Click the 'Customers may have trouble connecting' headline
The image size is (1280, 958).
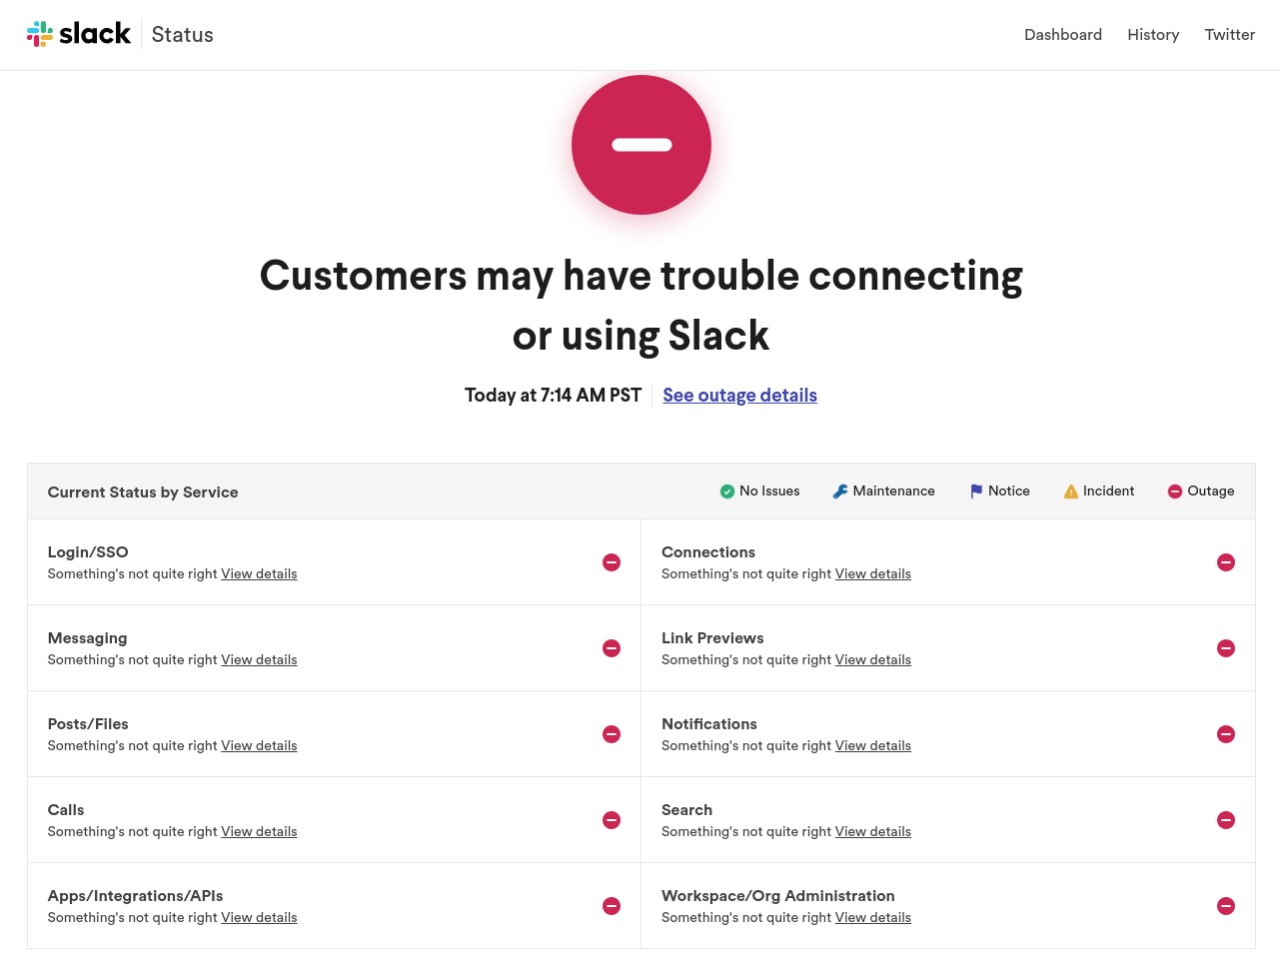(x=641, y=276)
